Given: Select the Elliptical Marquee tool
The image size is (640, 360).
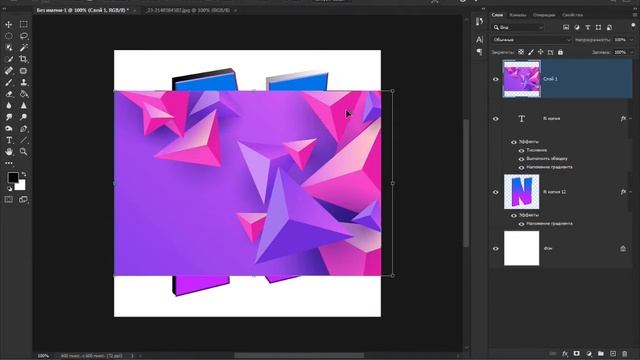Looking at the screenshot, I should [x=9, y=36].
